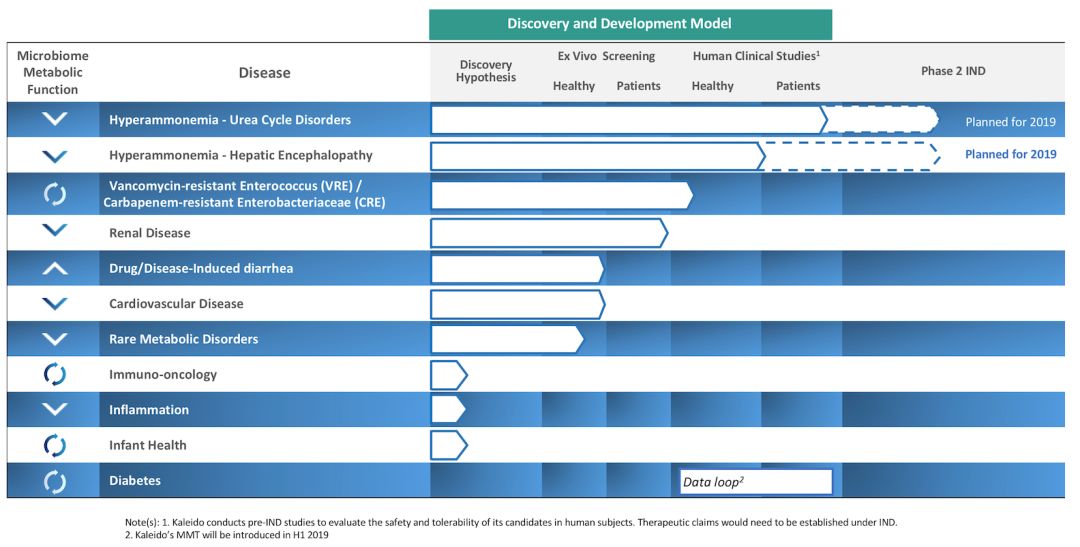Click the progress arrow in the VRE / CRE row
This screenshot has width=1080, height=547.
click(x=561, y=196)
